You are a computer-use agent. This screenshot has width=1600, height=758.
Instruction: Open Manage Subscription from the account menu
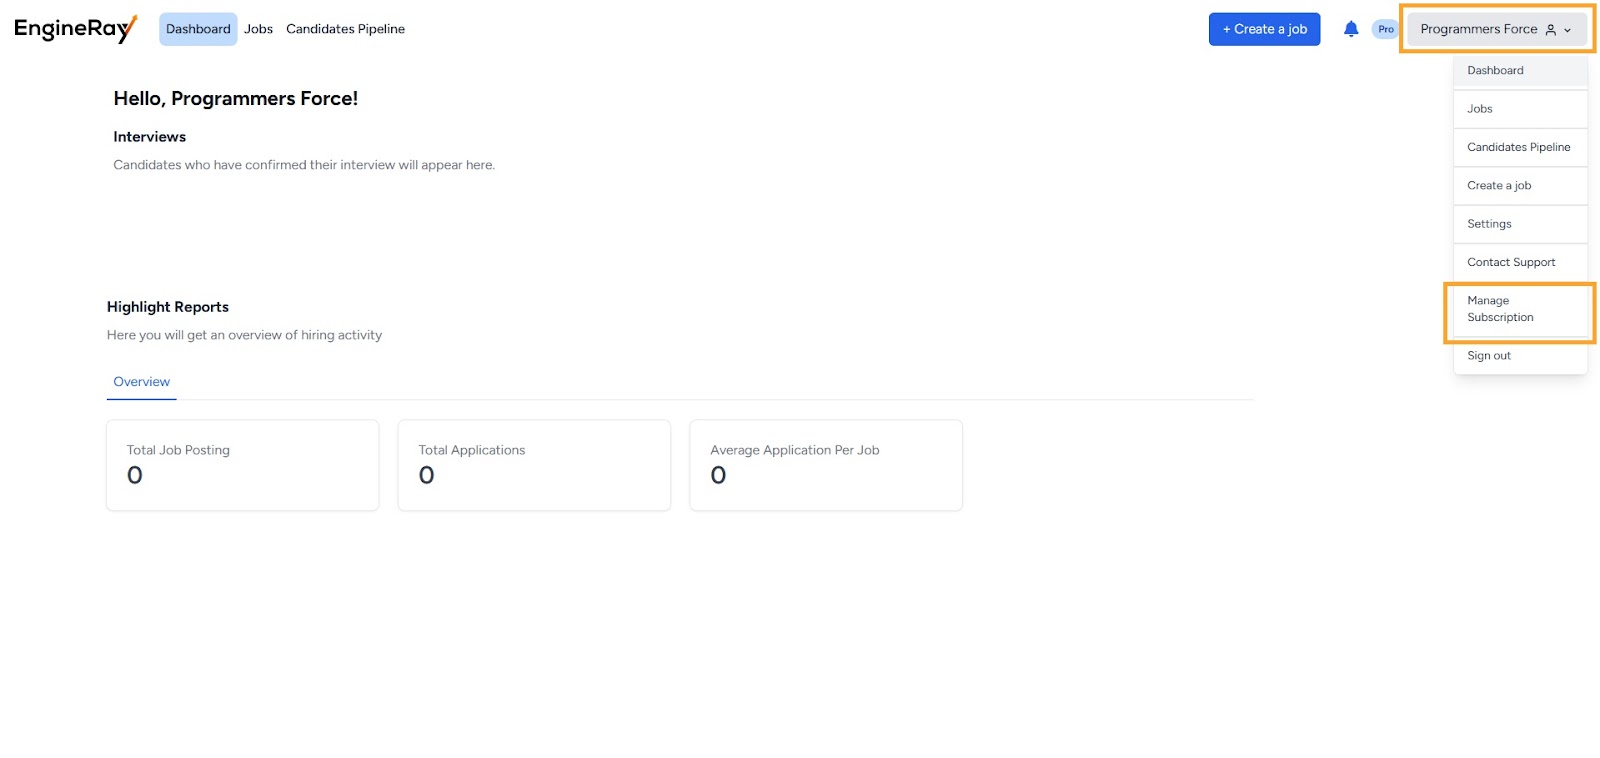point(1520,309)
